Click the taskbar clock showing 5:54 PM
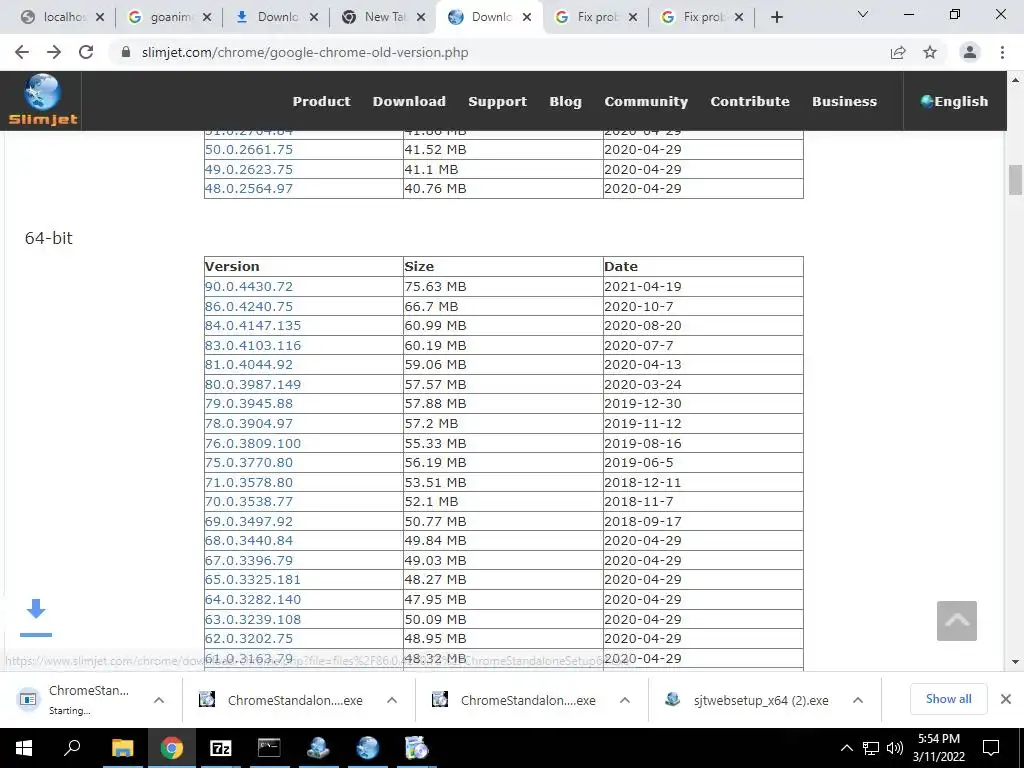This screenshot has height=768, width=1024. click(938, 748)
